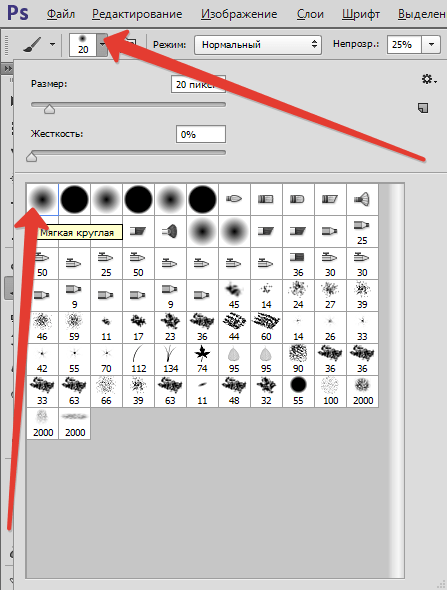Viewport: 447px width, 590px height.
Task: Create new brush preset from current brush
Action: pyautogui.click(x=423, y=108)
